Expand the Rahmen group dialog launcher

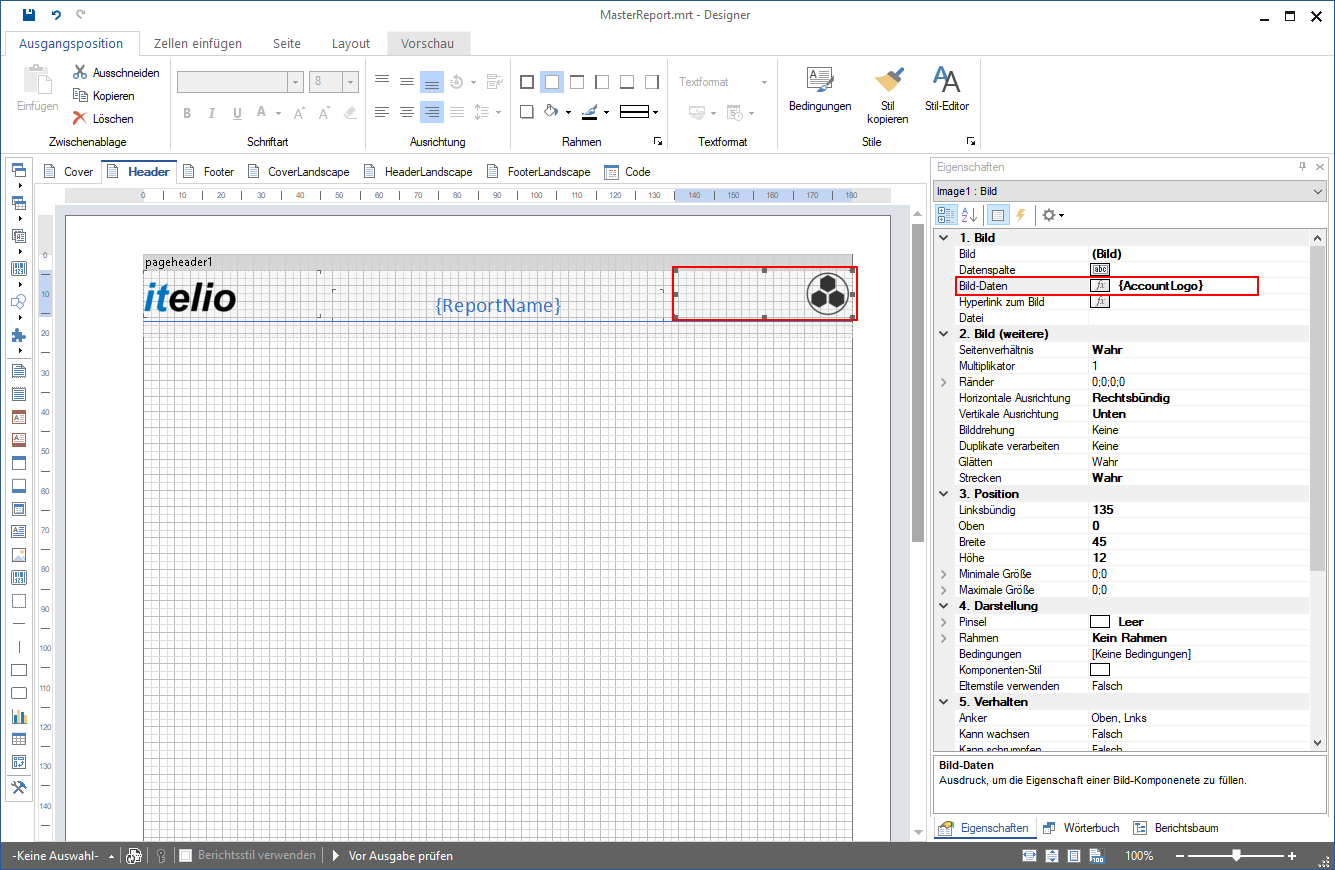tap(658, 142)
